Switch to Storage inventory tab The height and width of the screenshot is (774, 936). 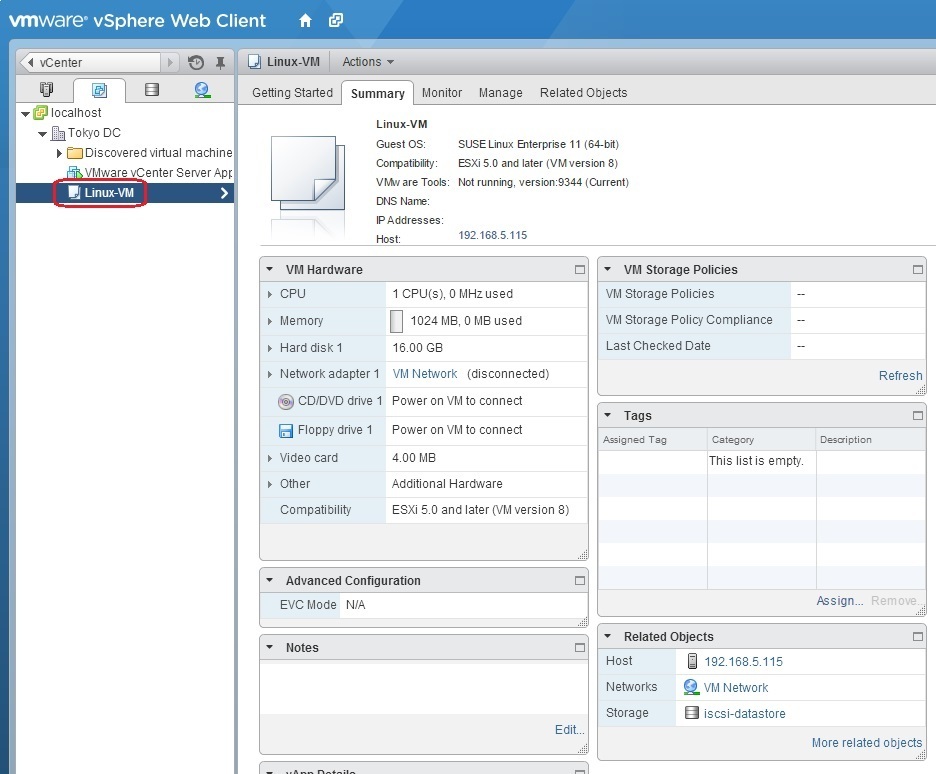(x=152, y=90)
